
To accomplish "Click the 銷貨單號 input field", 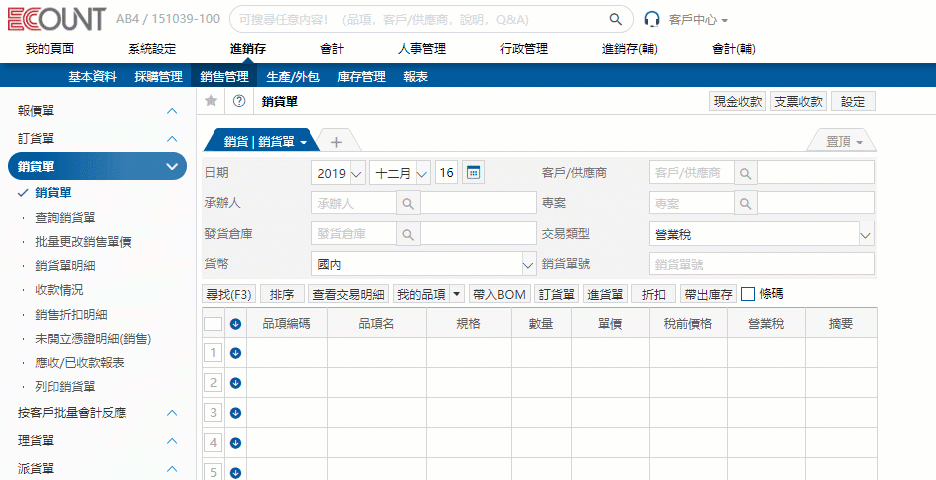I will point(761,264).
